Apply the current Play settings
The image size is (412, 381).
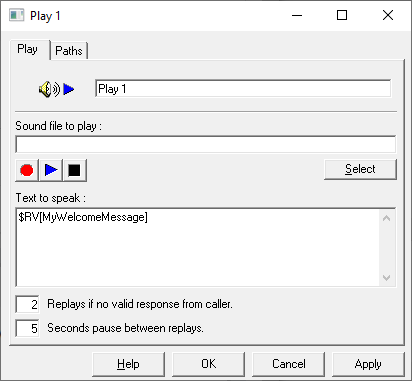tap(368, 364)
